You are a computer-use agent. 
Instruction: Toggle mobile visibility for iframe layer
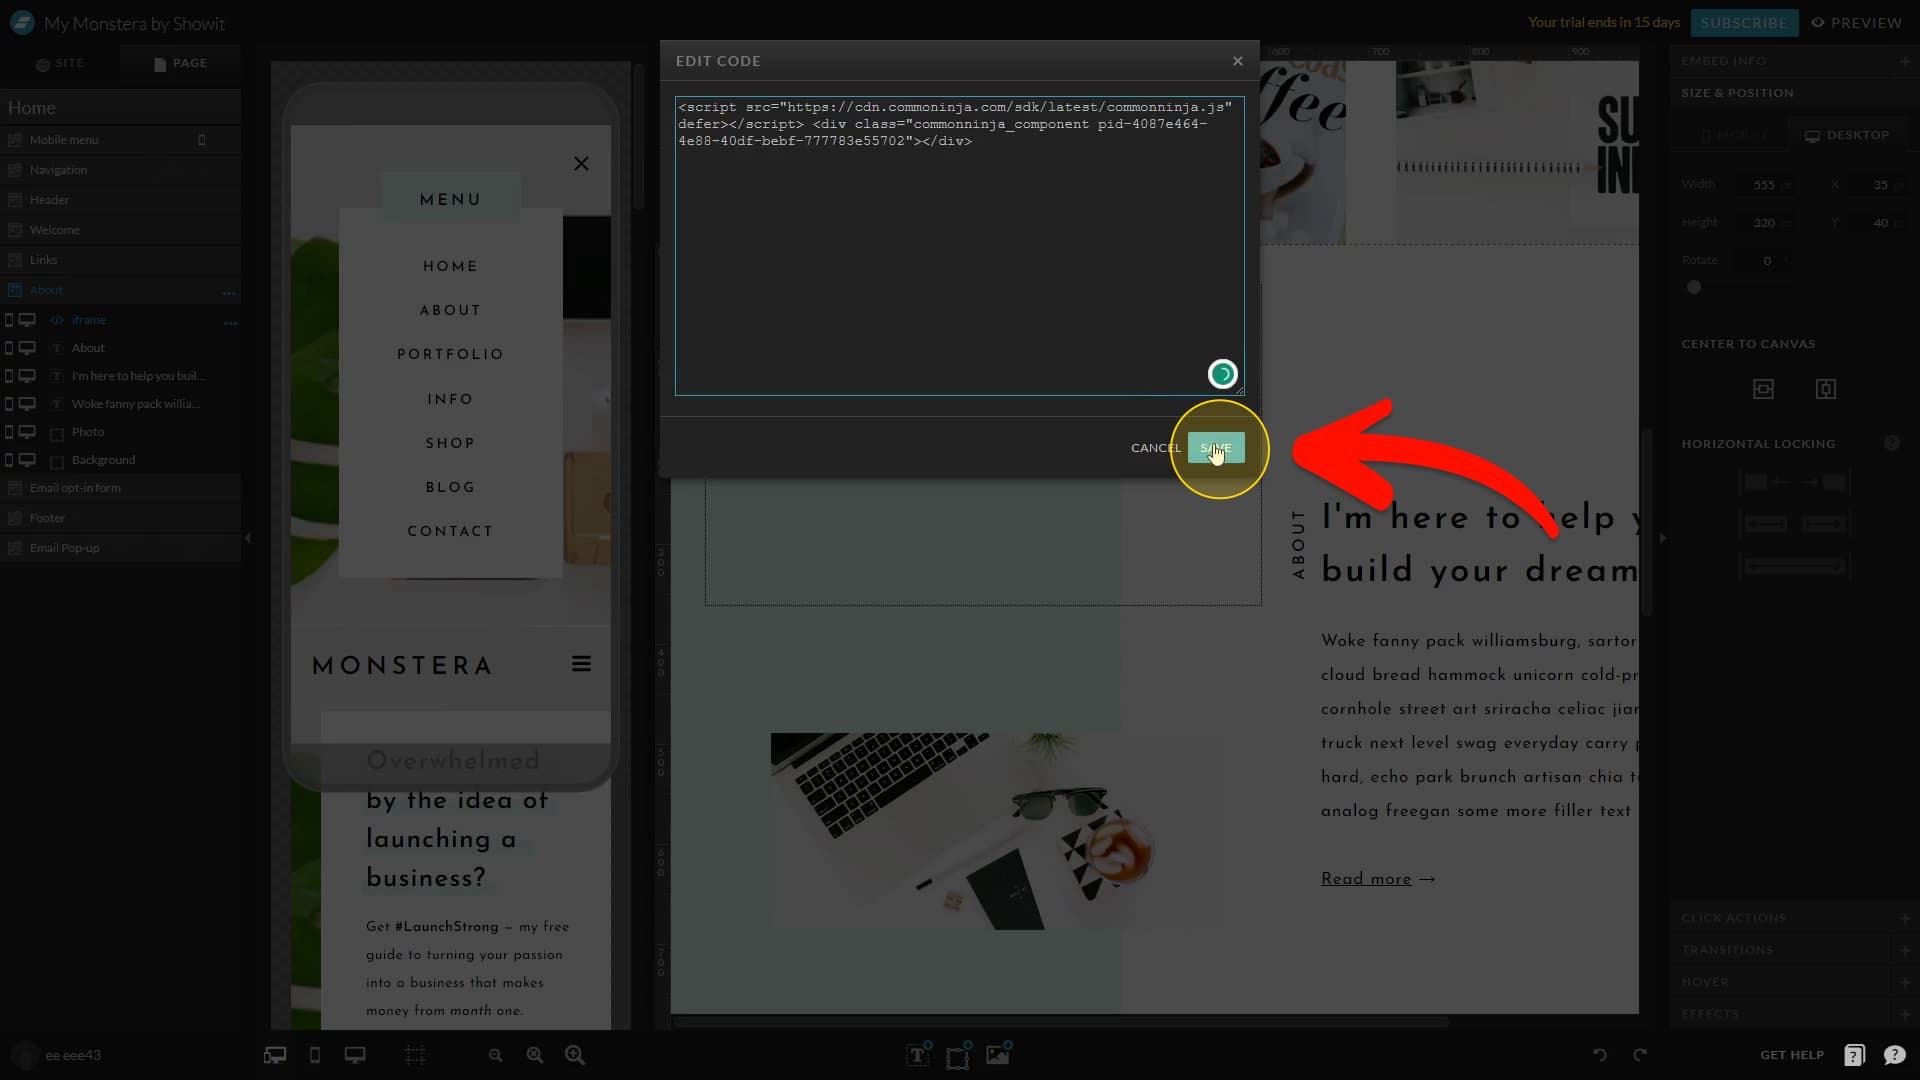9,320
